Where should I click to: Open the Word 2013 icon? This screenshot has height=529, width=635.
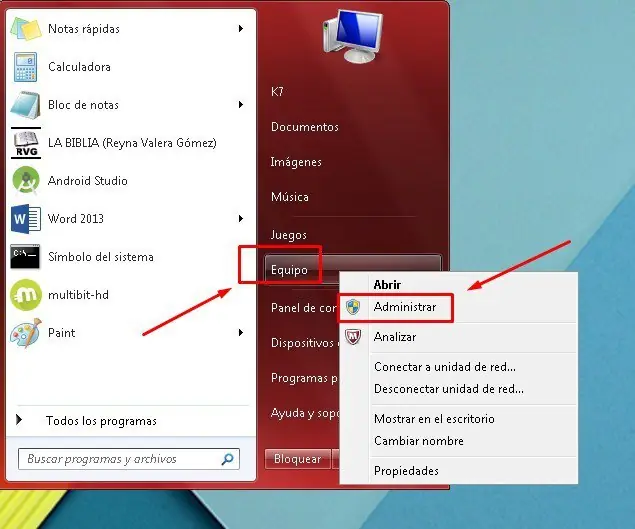tap(26, 219)
